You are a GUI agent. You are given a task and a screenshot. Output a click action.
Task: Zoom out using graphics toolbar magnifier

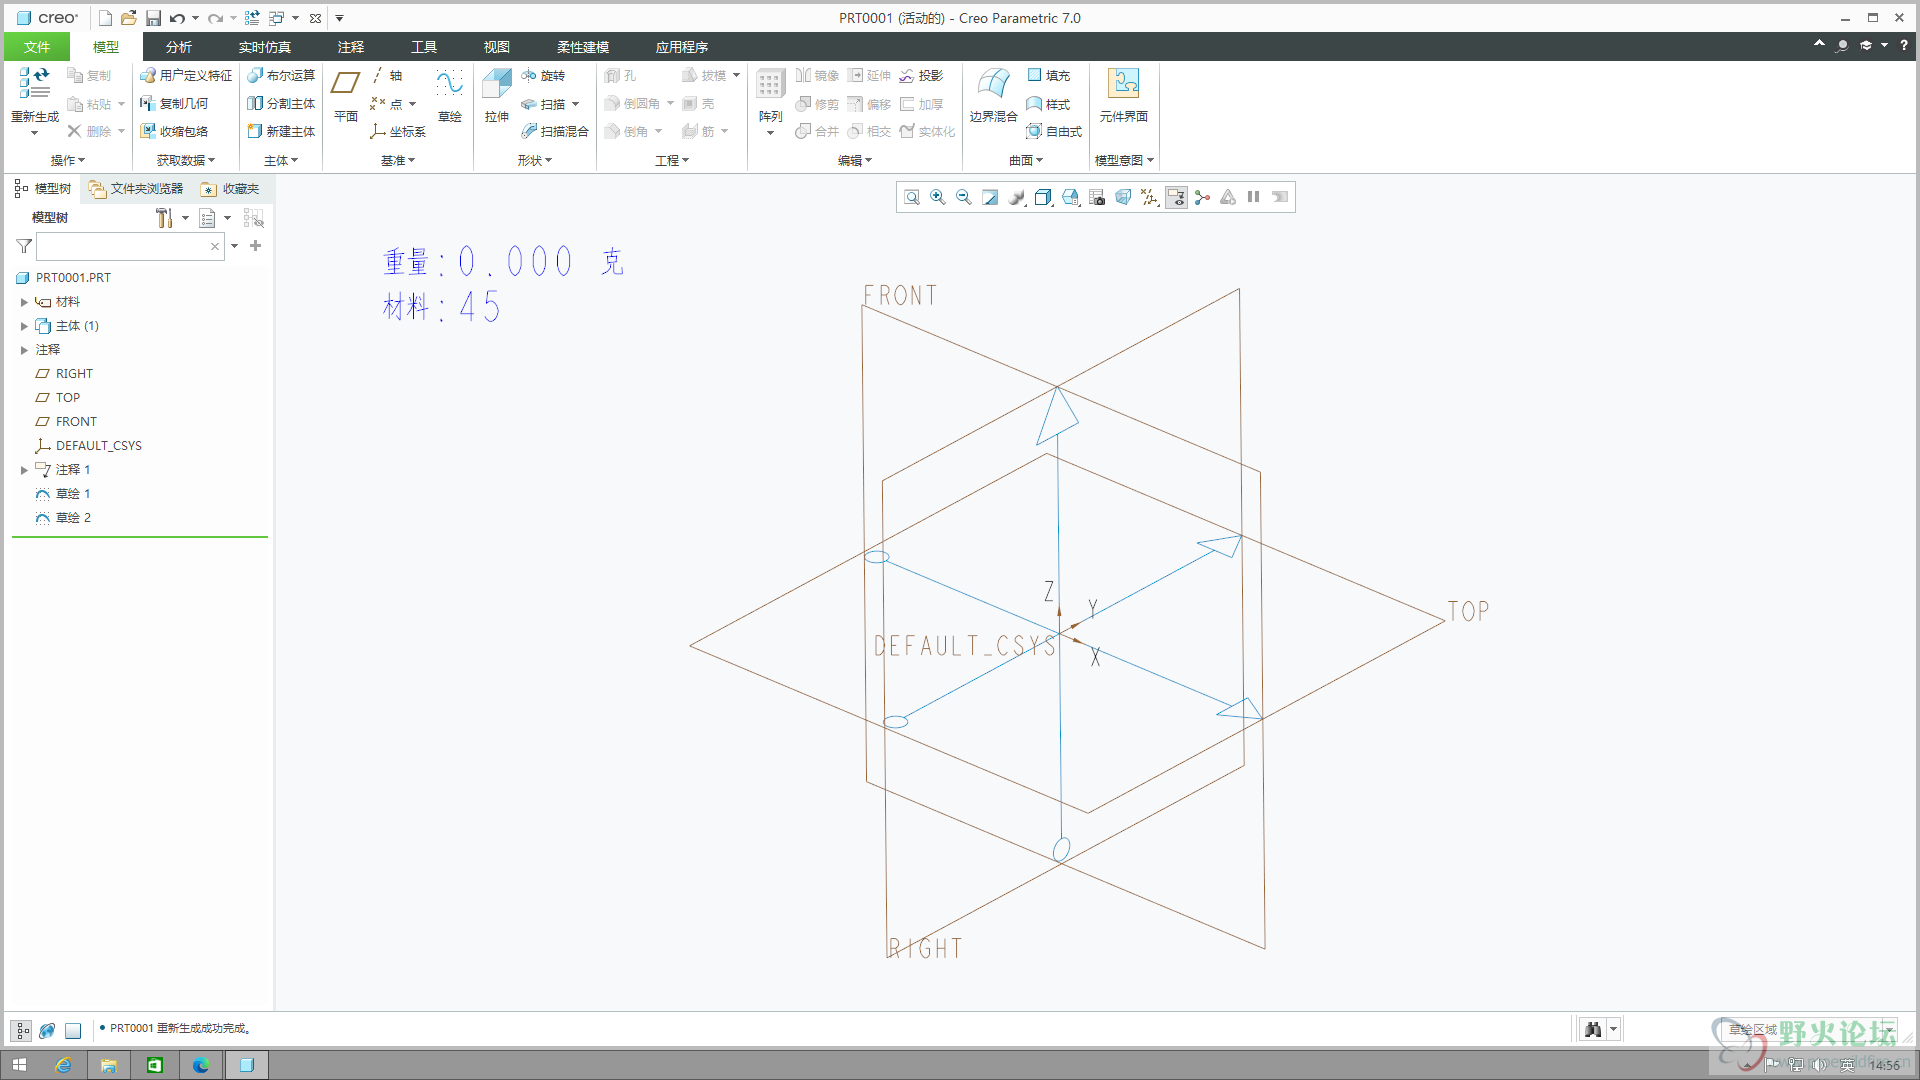[964, 197]
